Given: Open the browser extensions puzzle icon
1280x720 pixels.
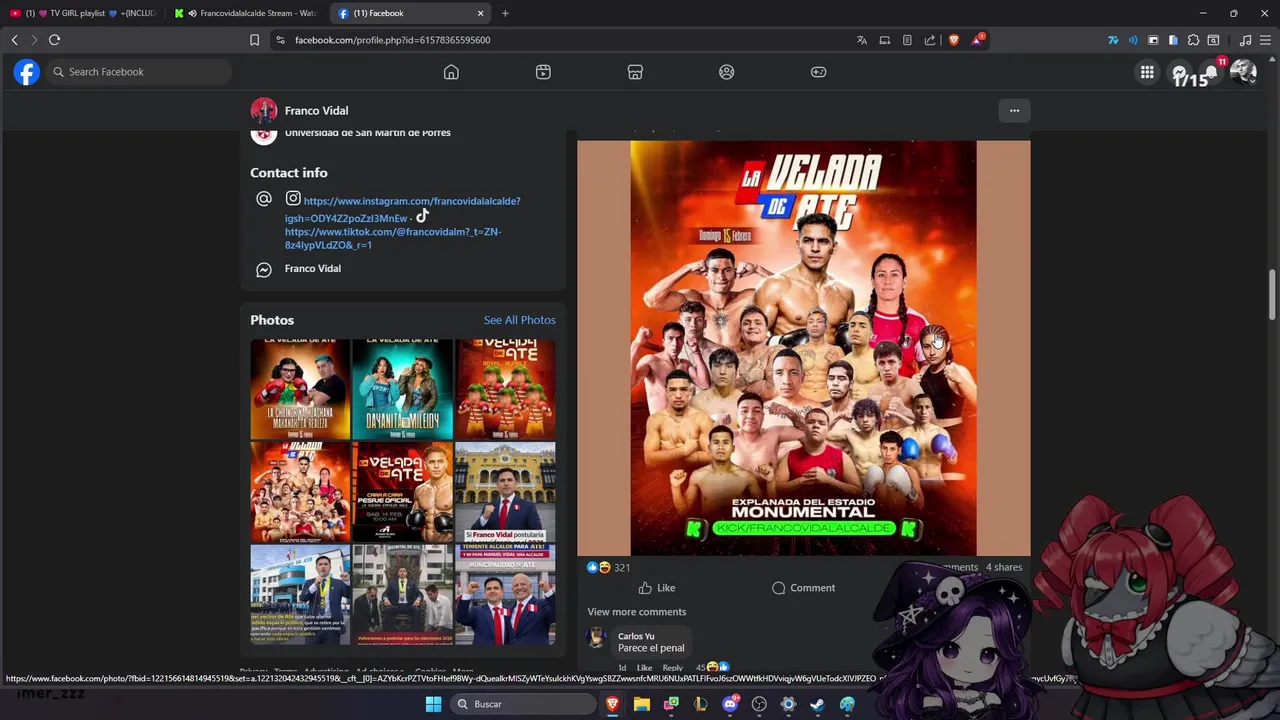Looking at the screenshot, I should point(1193,40).
